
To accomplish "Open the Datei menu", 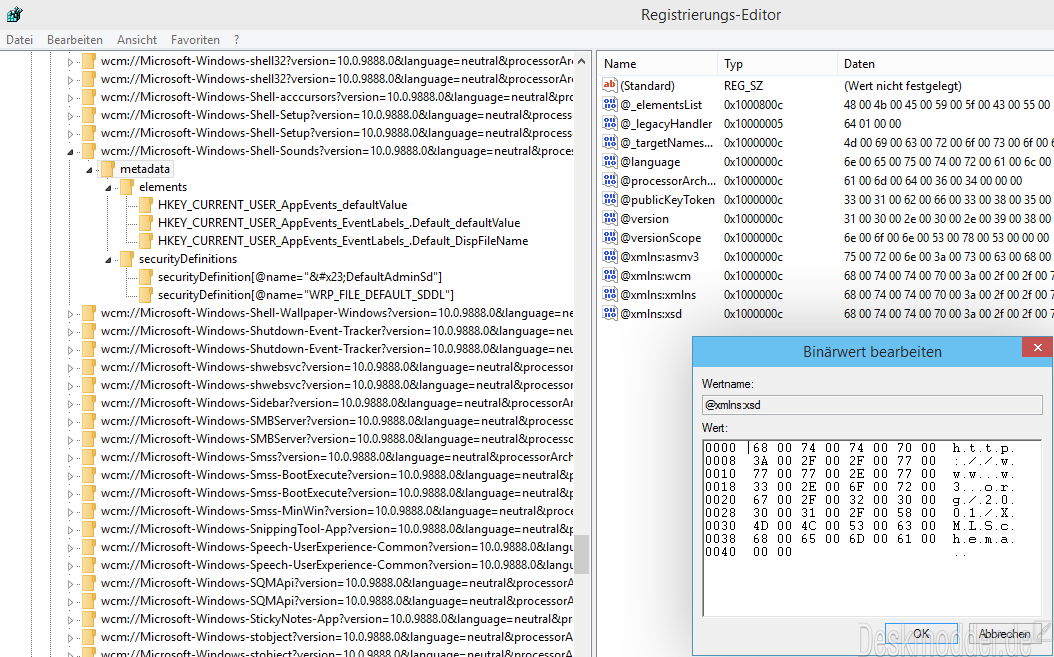I will [x=19, y=40].
